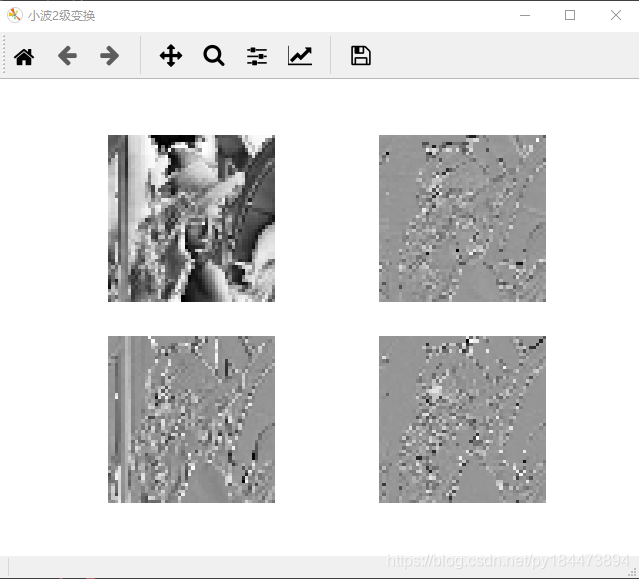Activate the Pan axes tool
Image resolution: width=639 pixels, height=579 pixels.
tap(171, 56)
